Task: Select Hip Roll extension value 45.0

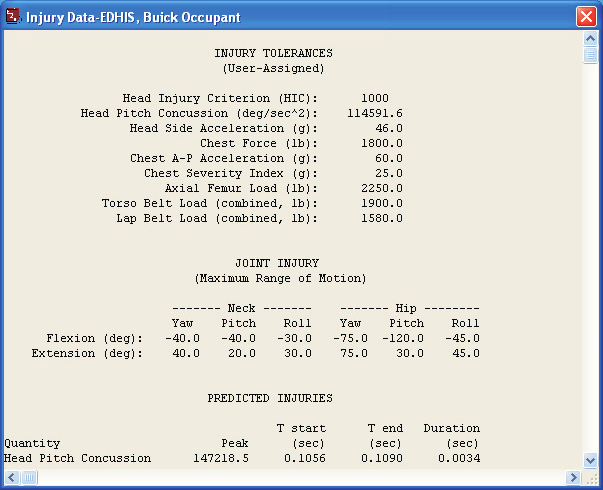Action: point(466,353)
